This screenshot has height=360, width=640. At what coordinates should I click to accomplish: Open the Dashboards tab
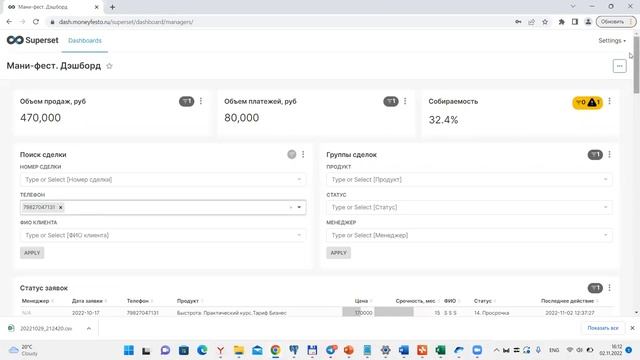[x=85, y=40]
